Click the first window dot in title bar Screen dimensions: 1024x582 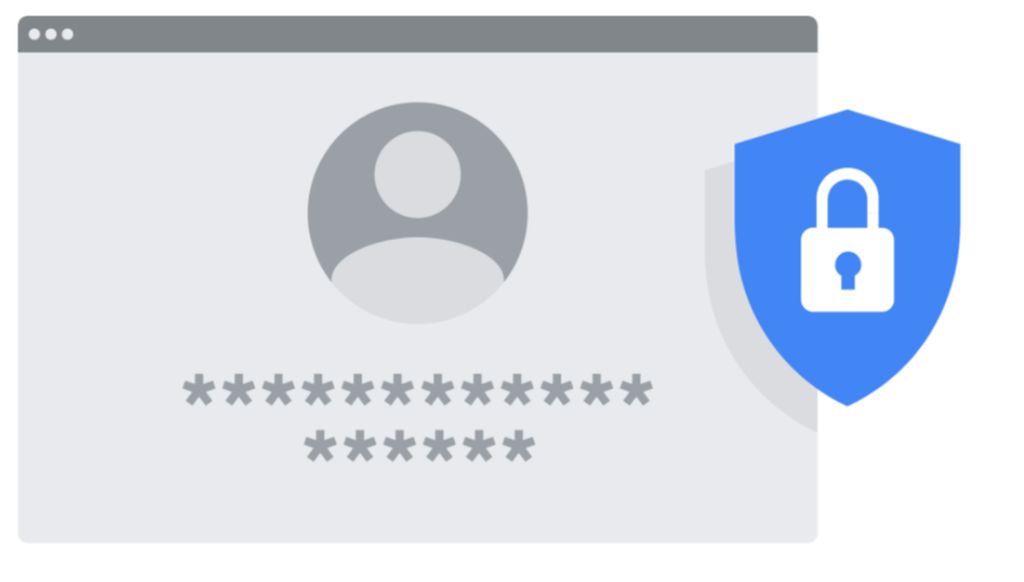pyautogui.click(x=35, y=34)
